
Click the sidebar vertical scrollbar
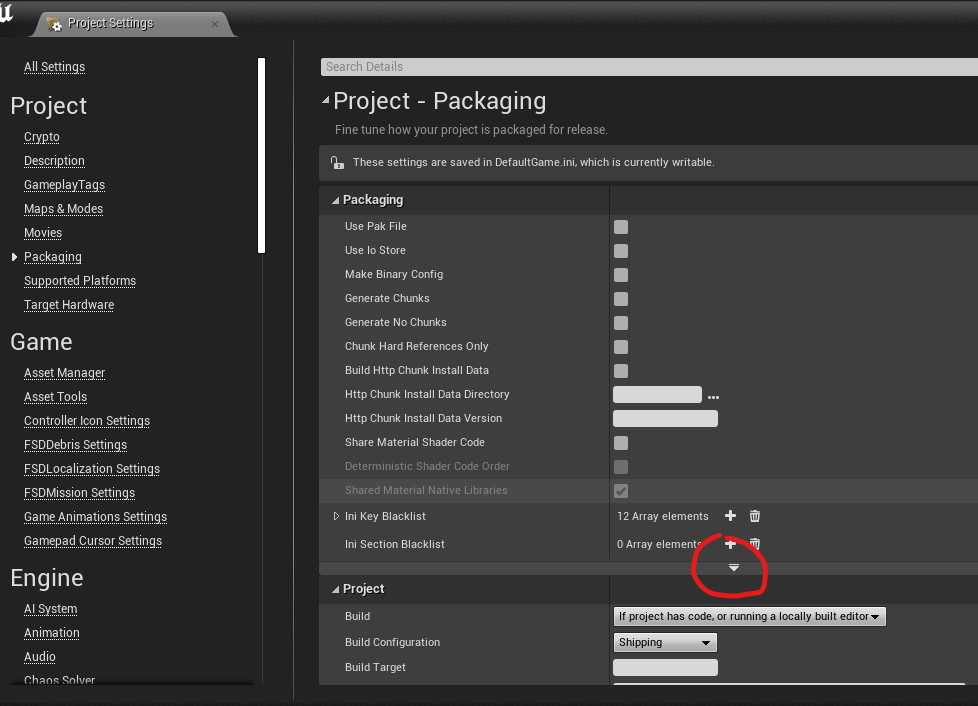pos(261,155)
